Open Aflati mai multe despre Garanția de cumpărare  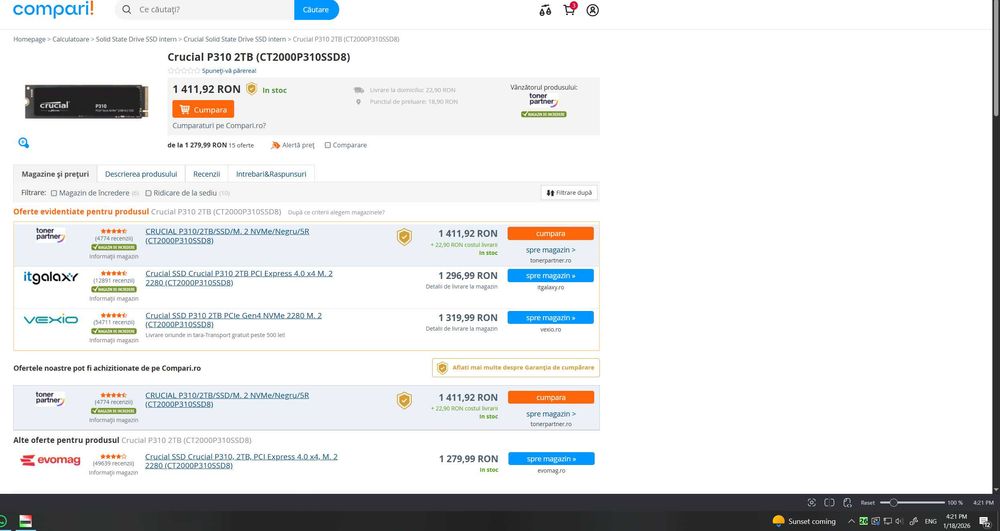(515, 368)
